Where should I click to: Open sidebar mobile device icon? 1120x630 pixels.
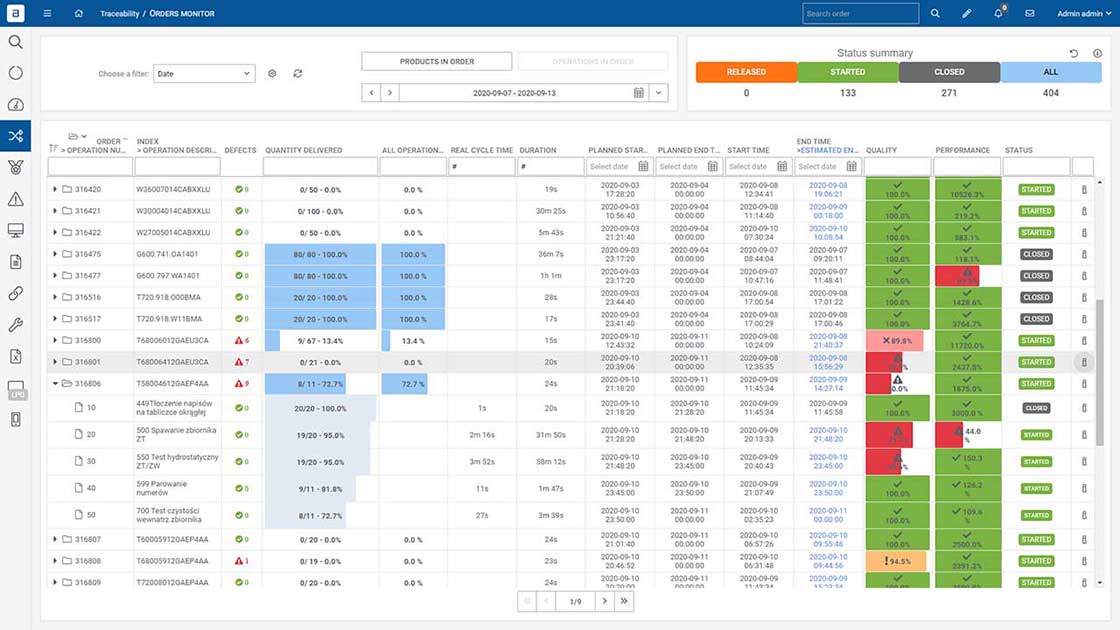[15, 419]
